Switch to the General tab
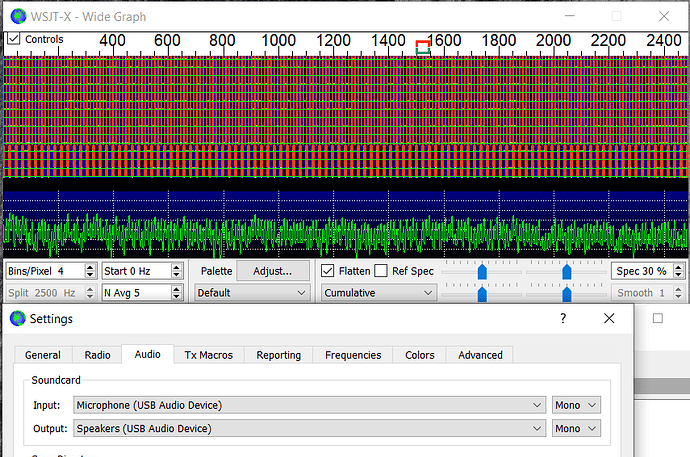This screenshot has height=457, width=690. click(x=43, y=355)
